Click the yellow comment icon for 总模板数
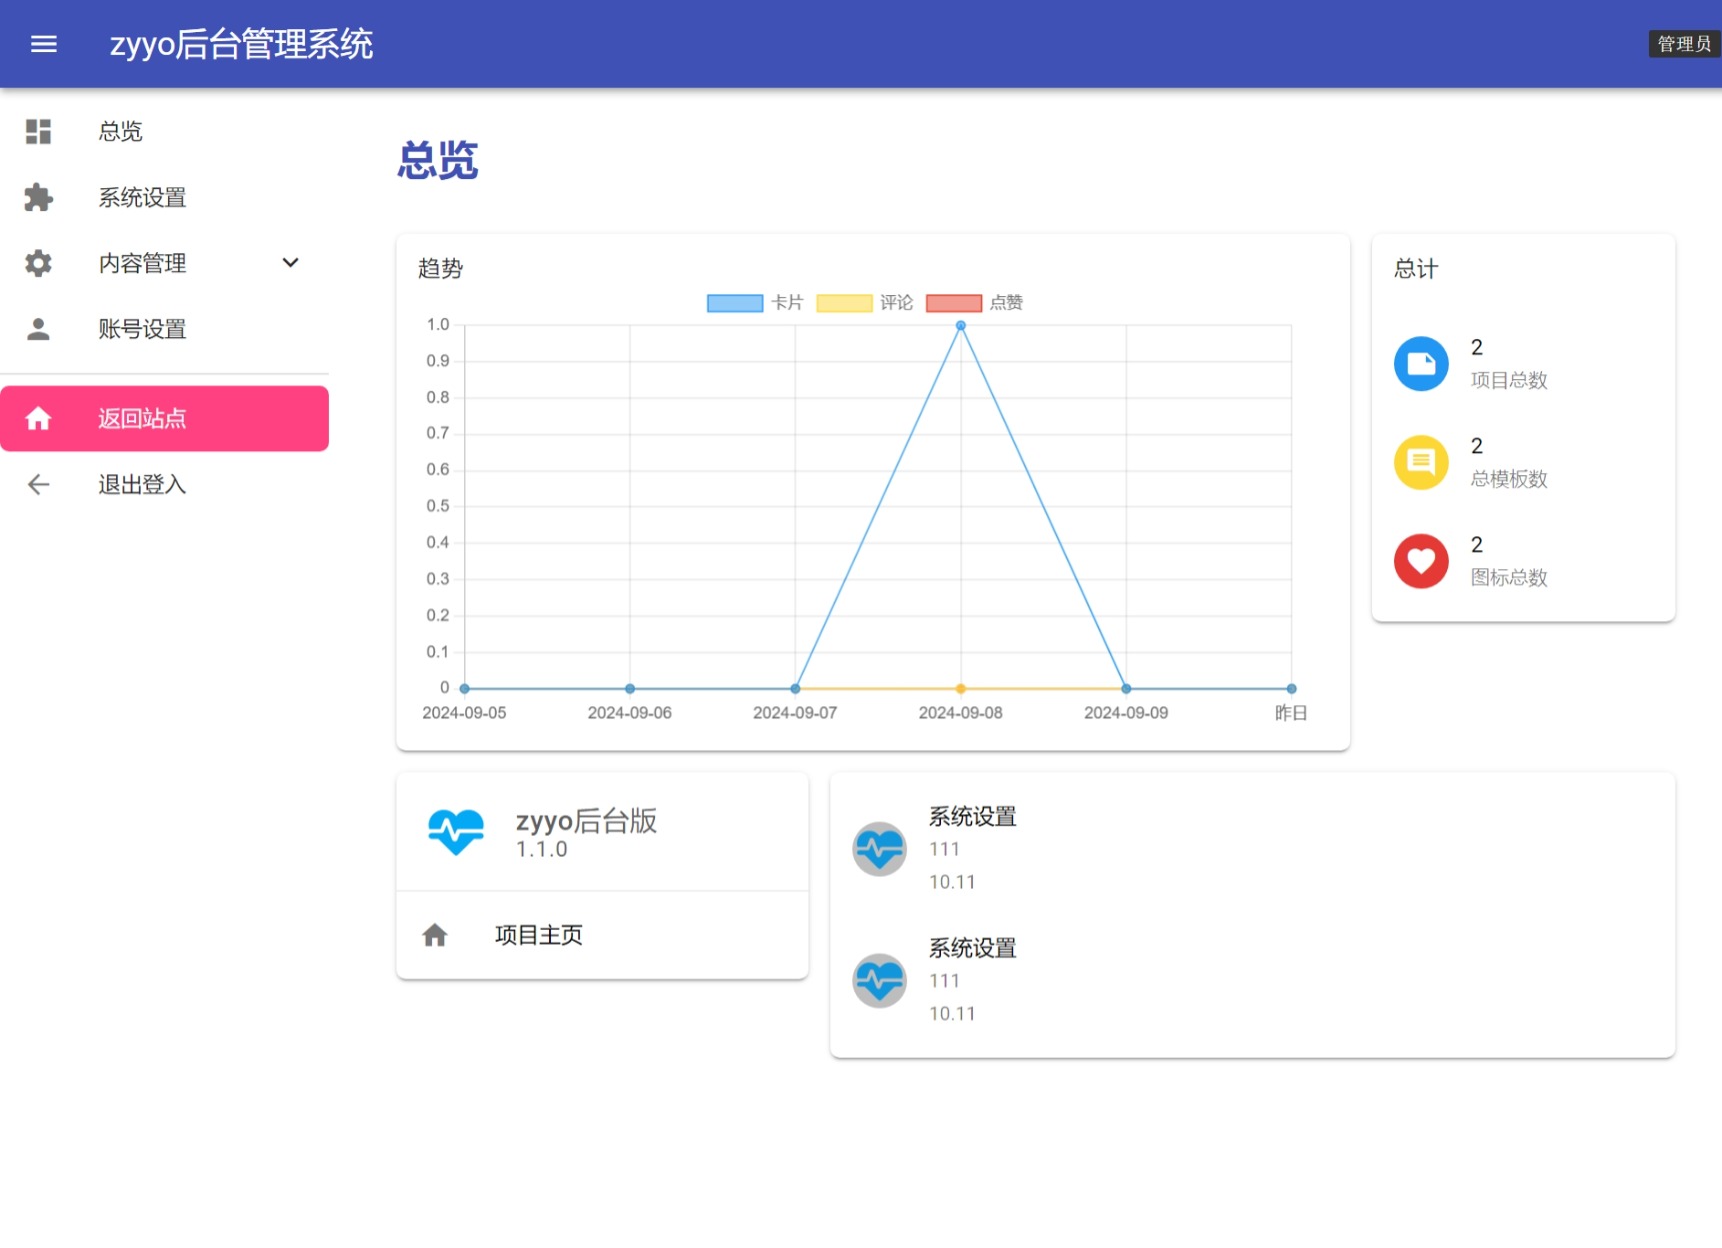This screenshot has width=1722, height=1248. click(x=1421, y=462)
